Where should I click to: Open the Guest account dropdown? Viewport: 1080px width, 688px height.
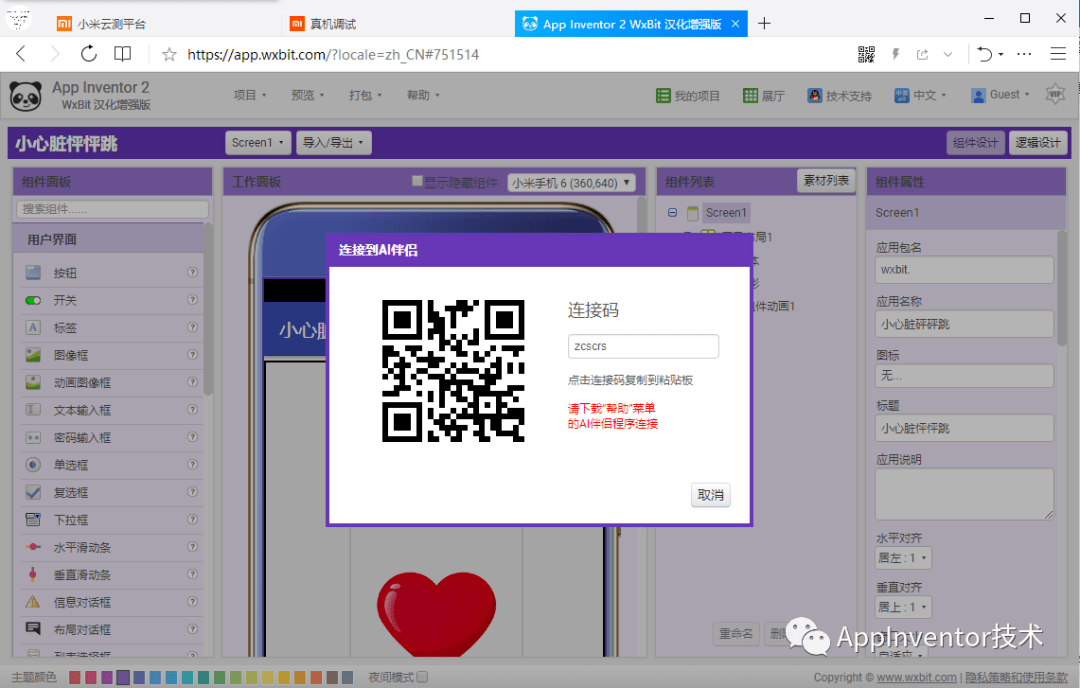(1001, 95)
